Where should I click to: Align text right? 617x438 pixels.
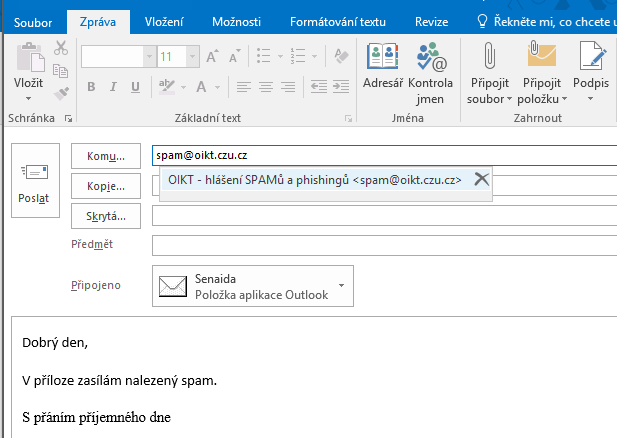tap(288, 87)
